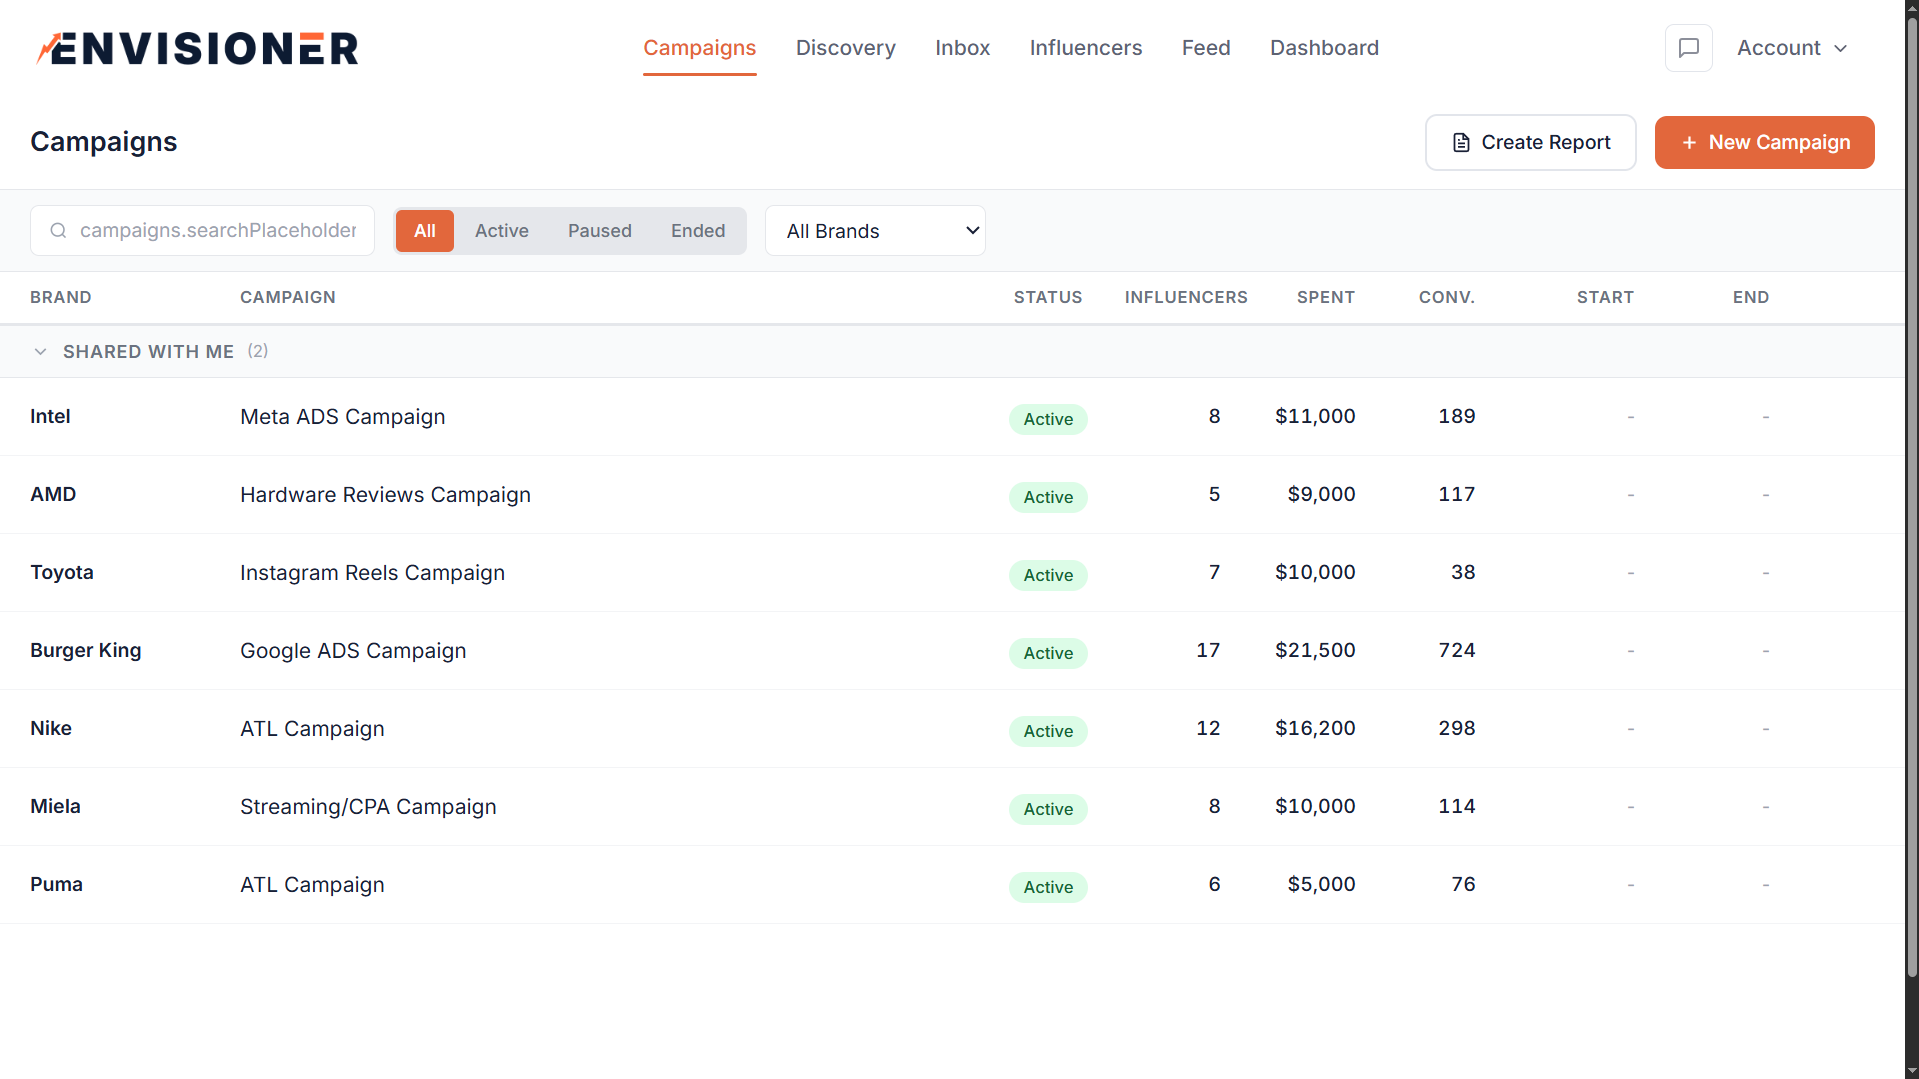
Task: Click the Envisioner logo
Action: coord(196,47)
